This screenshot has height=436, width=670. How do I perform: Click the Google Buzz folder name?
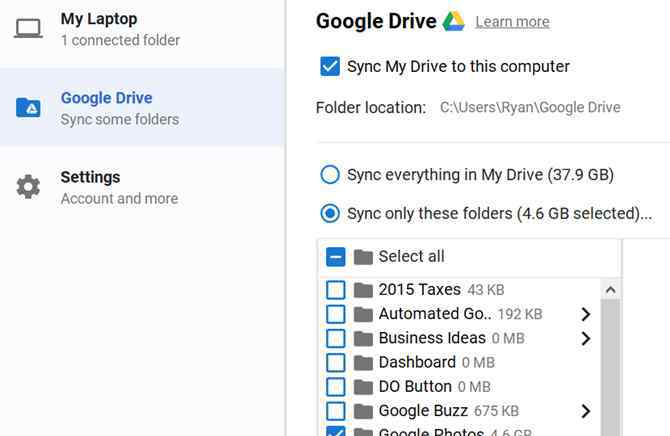[x=423, y=411]
